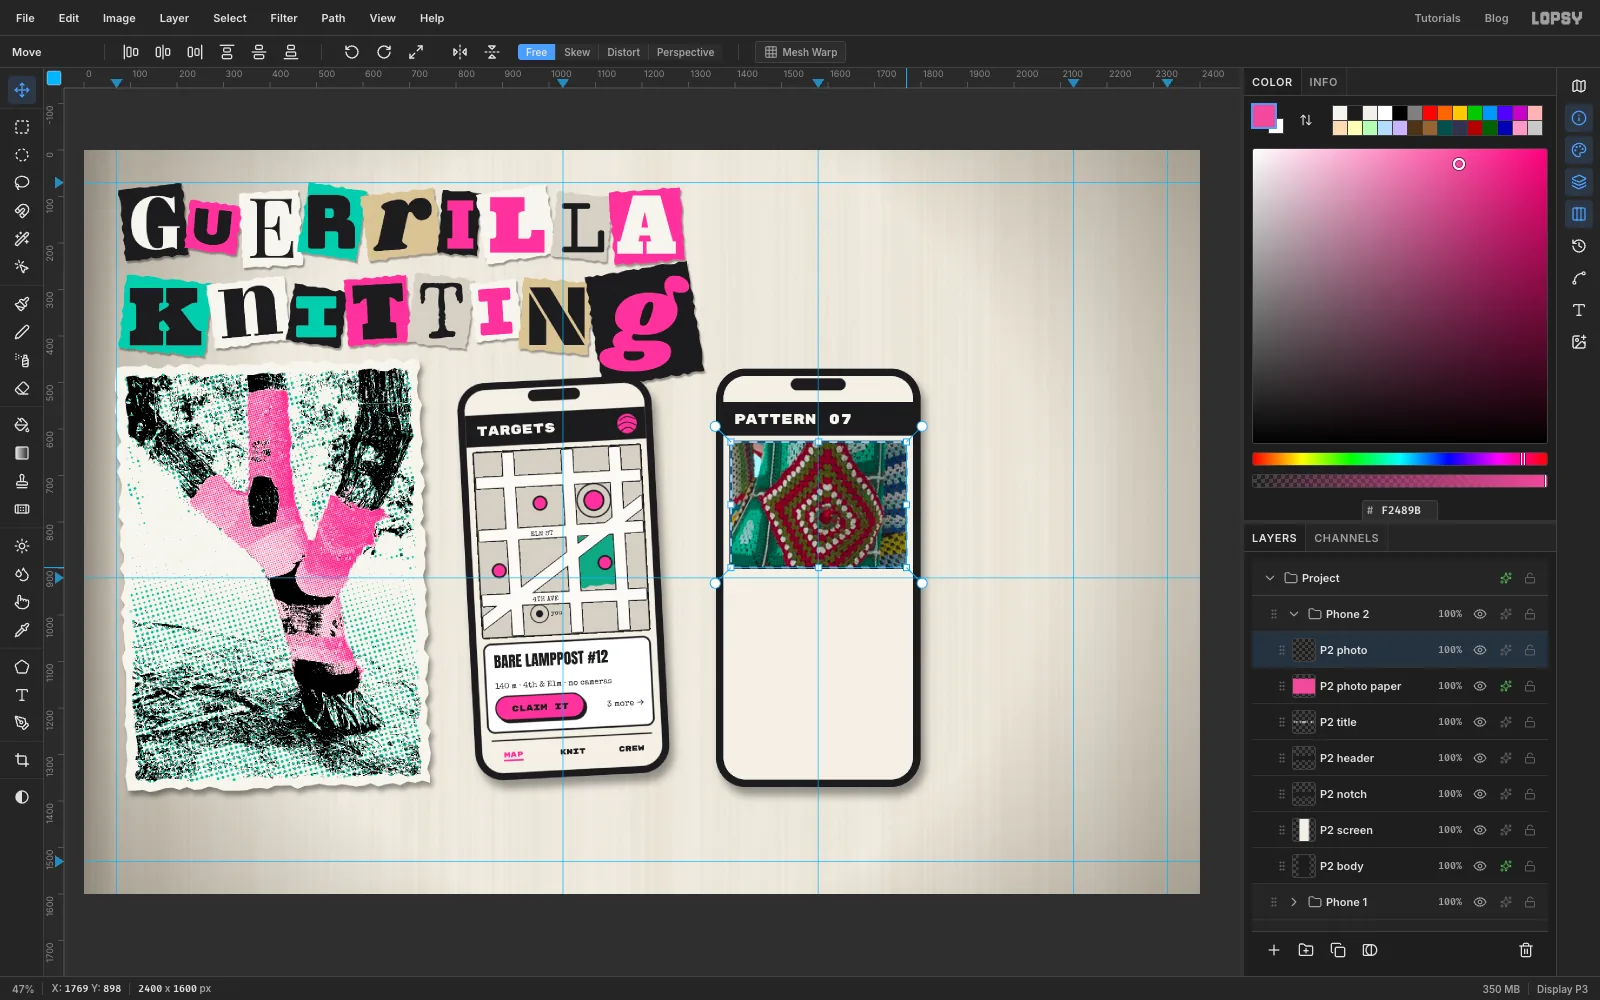Image resolution: width=1600 pixels, height=1000 pixels.
Task: Select the Type tool in left toolbar
Action: click(22, 695)
